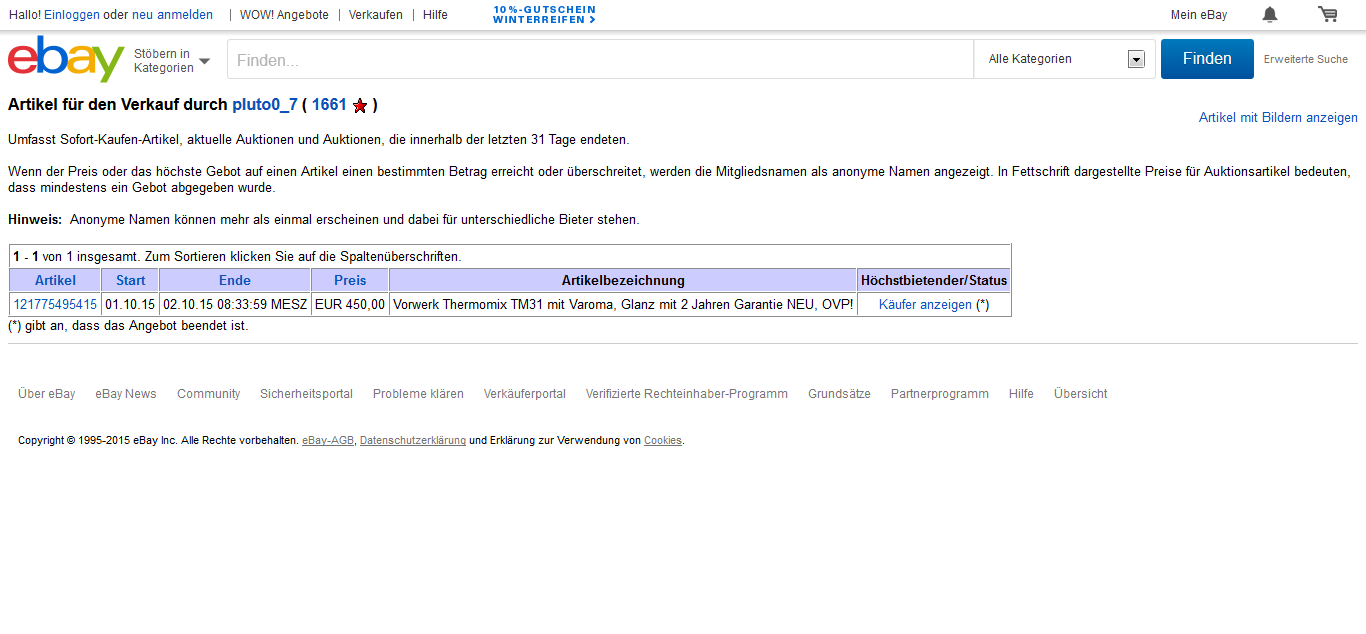Click Artikel mit Bildern anzeigen

(x=1278, y=117)
